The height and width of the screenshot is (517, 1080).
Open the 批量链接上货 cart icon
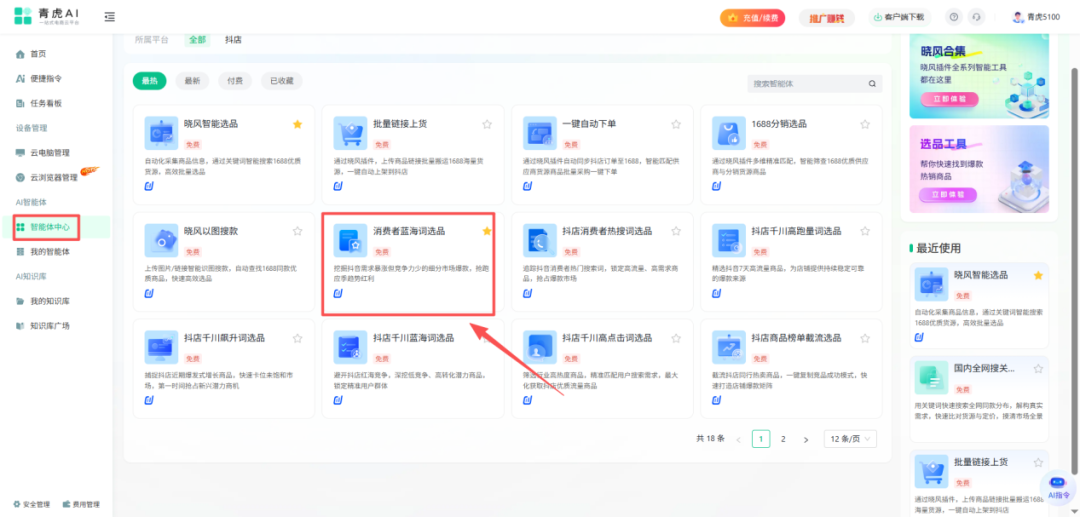point(351,133)
